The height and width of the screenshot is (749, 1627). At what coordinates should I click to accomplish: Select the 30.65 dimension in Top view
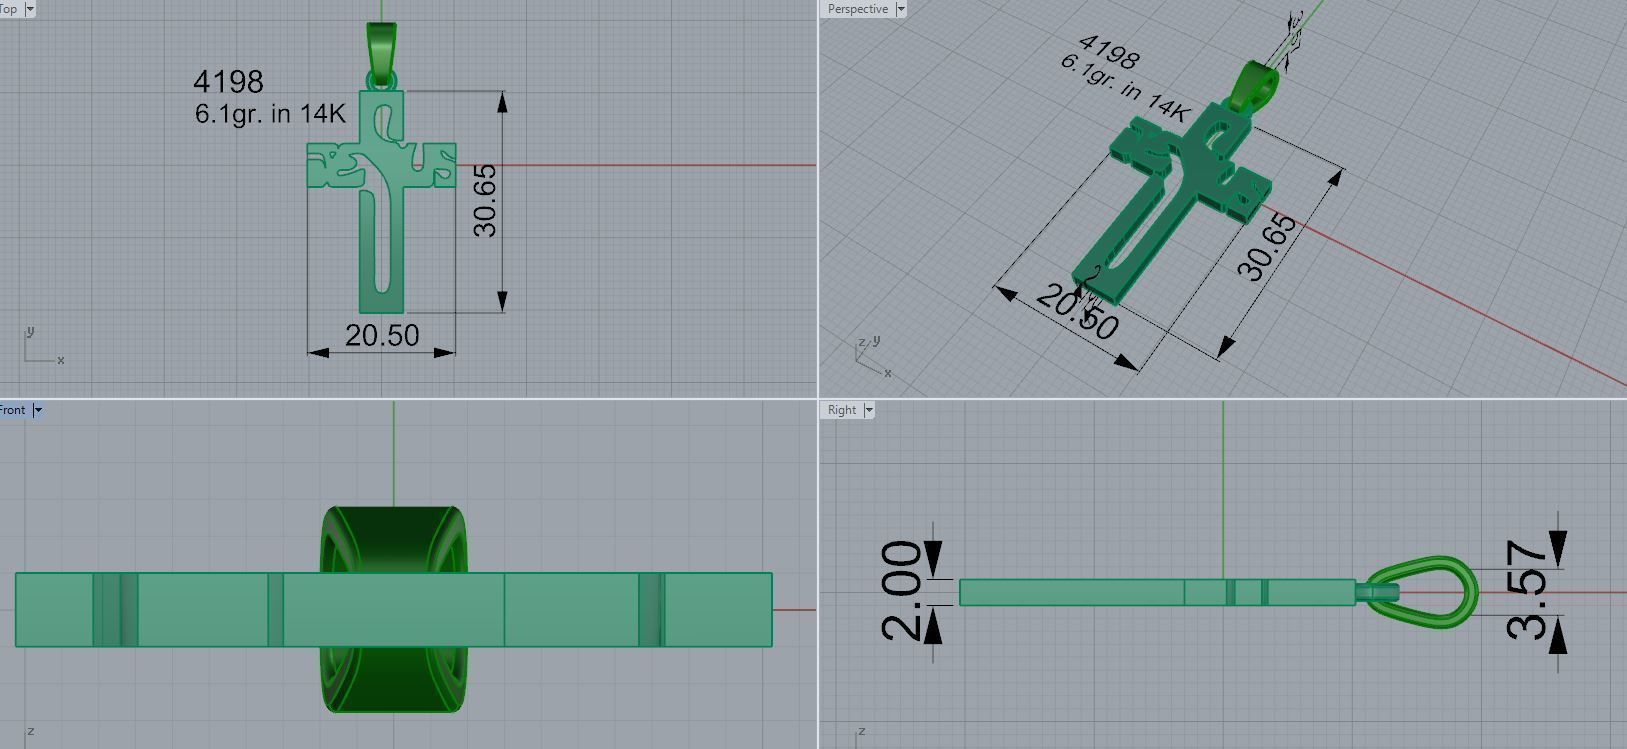(485, 201)
